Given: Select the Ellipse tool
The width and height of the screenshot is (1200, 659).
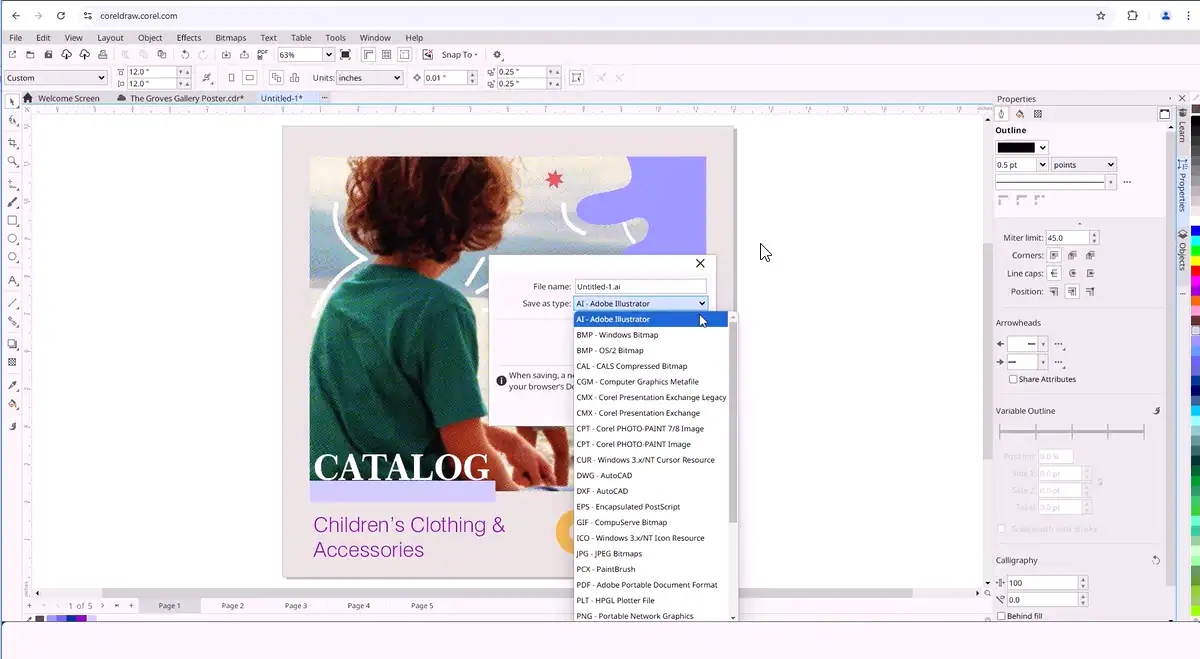Looking at the screenshot, I should coord(13,239).
